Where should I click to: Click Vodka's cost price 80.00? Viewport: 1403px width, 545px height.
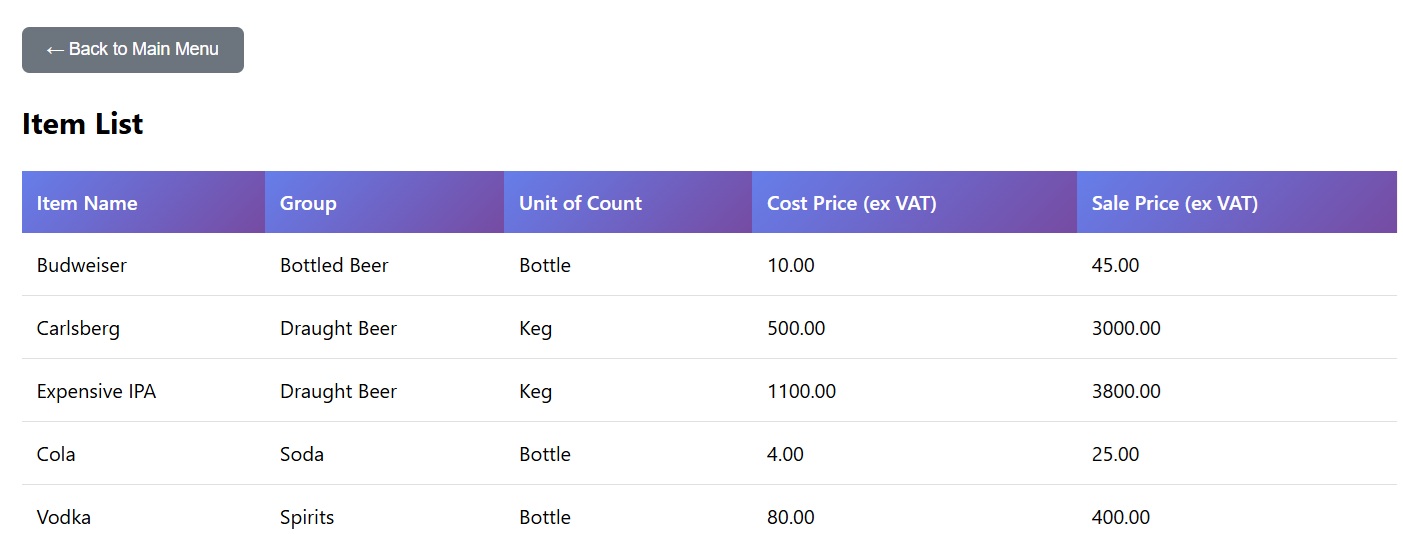(x=790, y=517)
